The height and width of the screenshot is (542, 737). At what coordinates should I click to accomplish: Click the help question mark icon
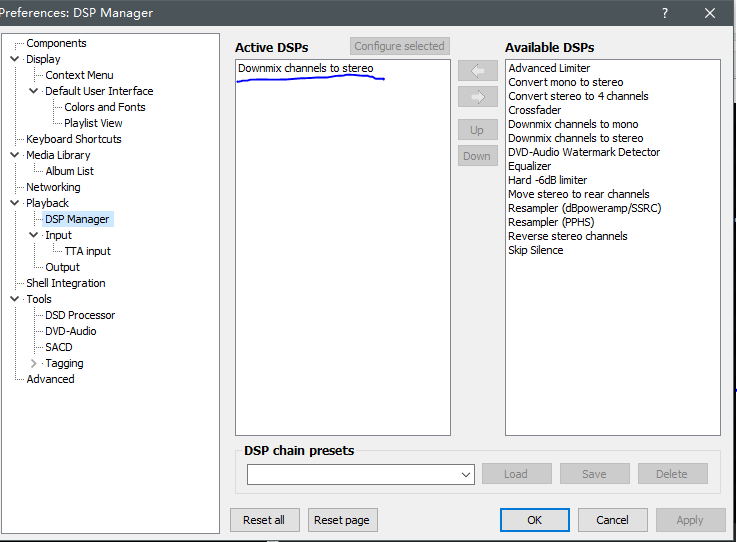tap(665, 13)
